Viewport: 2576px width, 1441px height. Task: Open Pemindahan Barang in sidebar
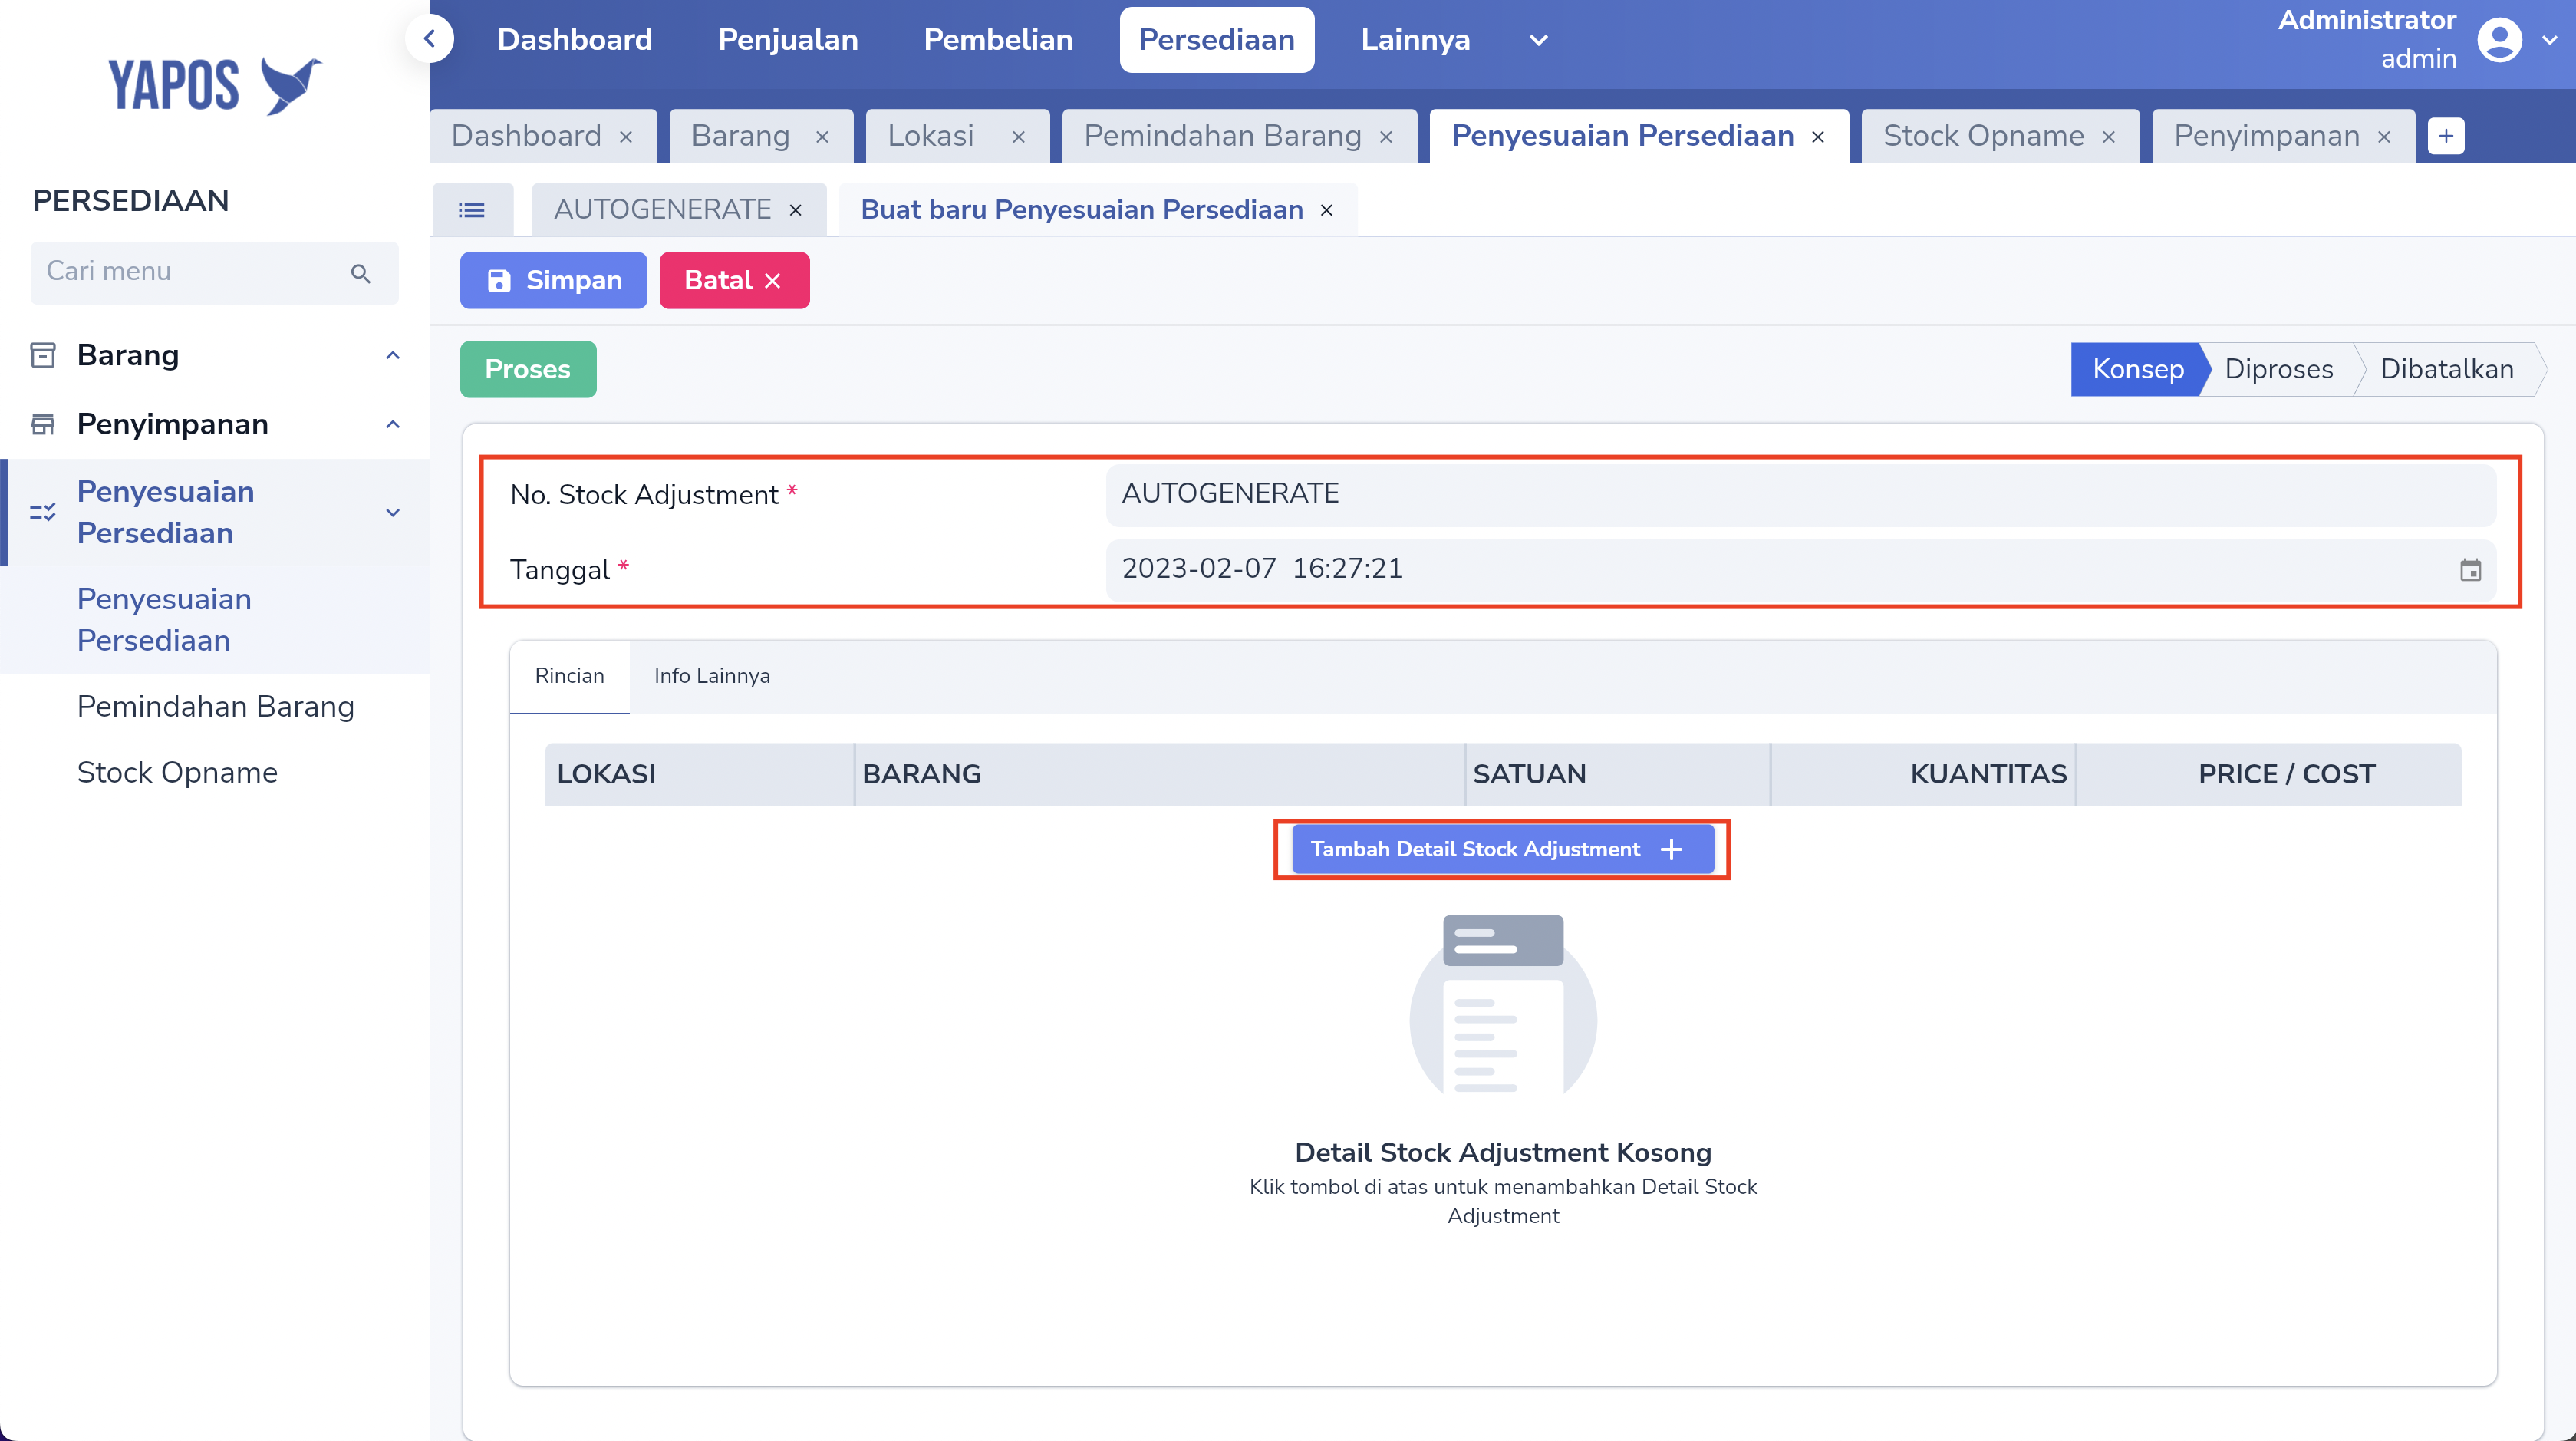216,706
